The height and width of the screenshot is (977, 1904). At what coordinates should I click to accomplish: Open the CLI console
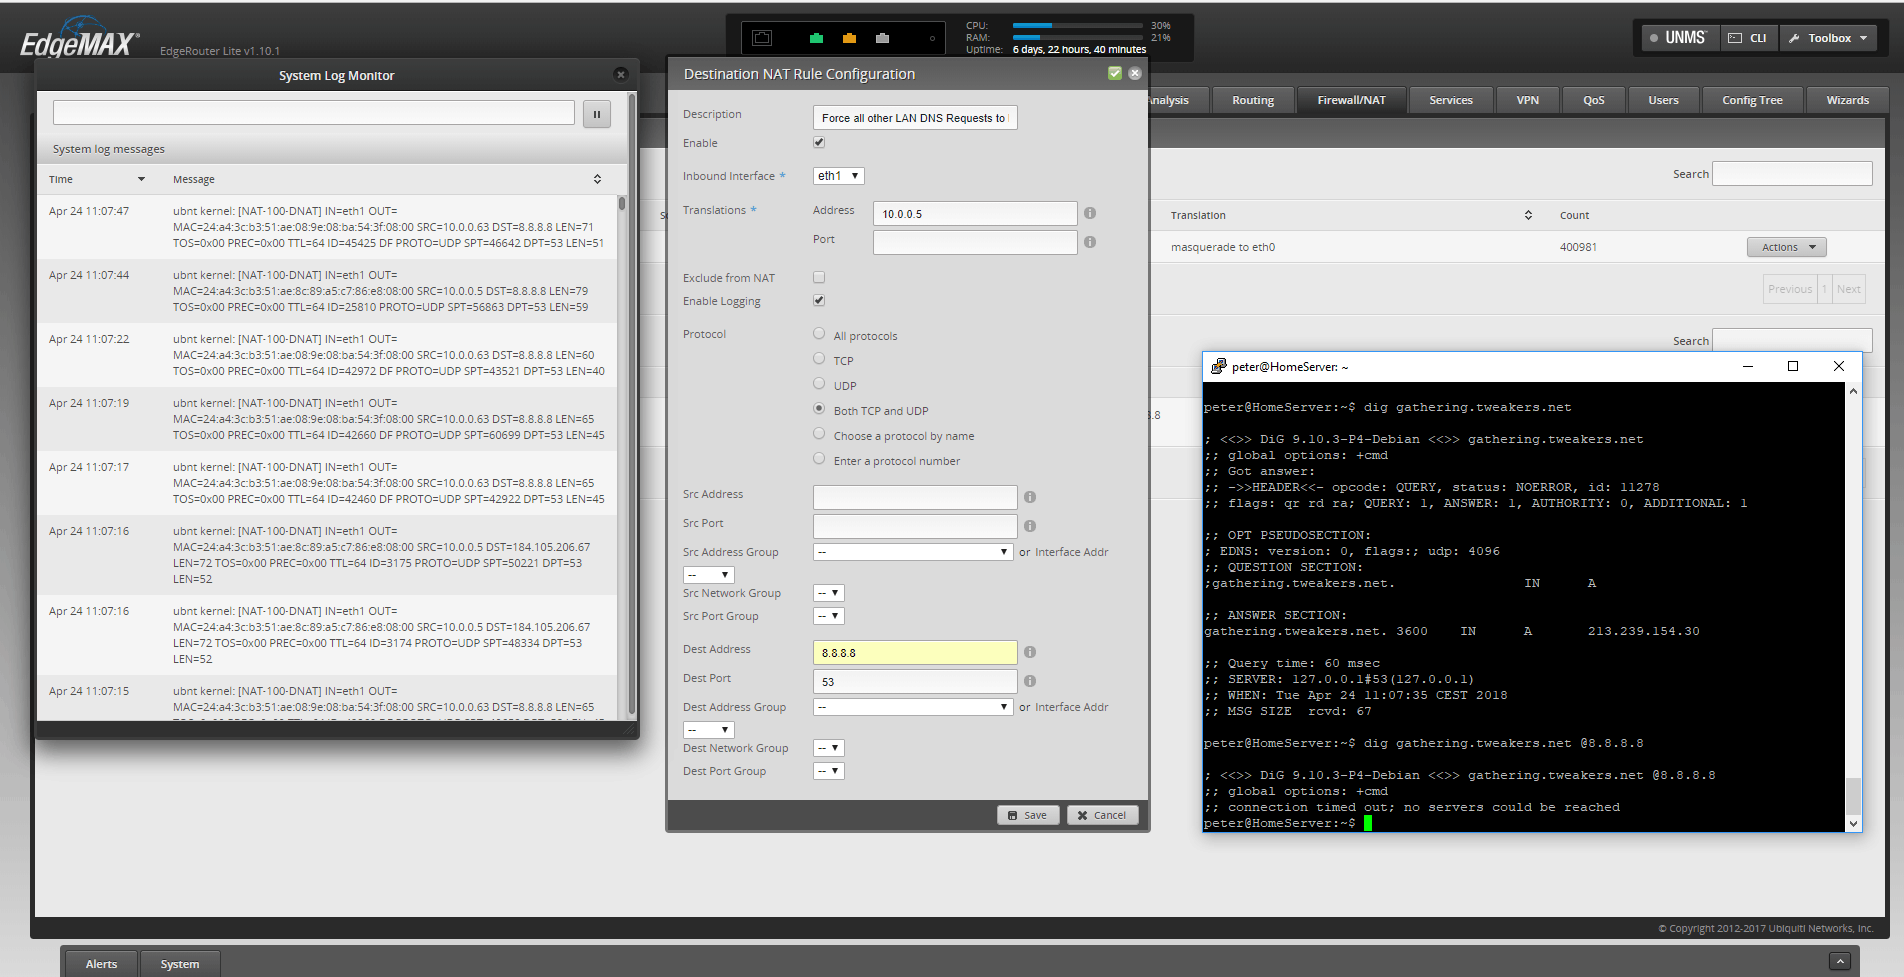(x=1748, y=38)
